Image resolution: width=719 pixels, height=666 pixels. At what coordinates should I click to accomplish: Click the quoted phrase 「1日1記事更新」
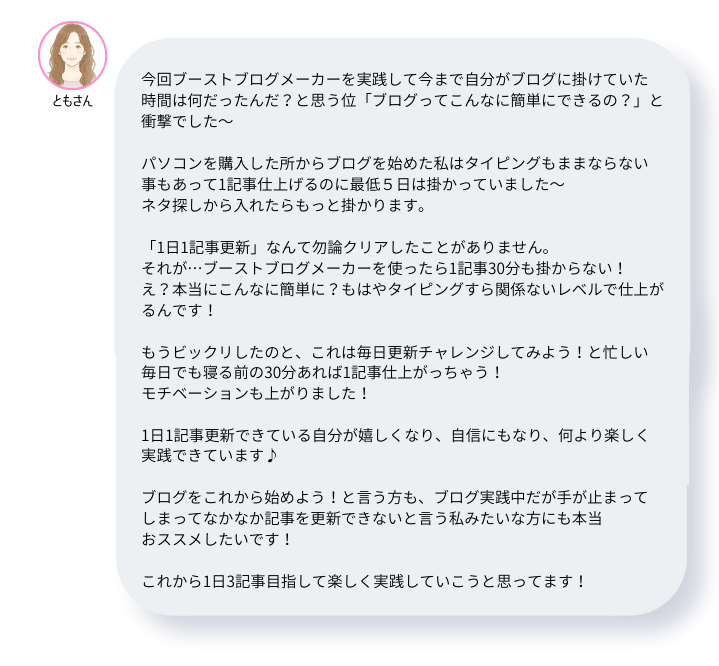(202, 247)
